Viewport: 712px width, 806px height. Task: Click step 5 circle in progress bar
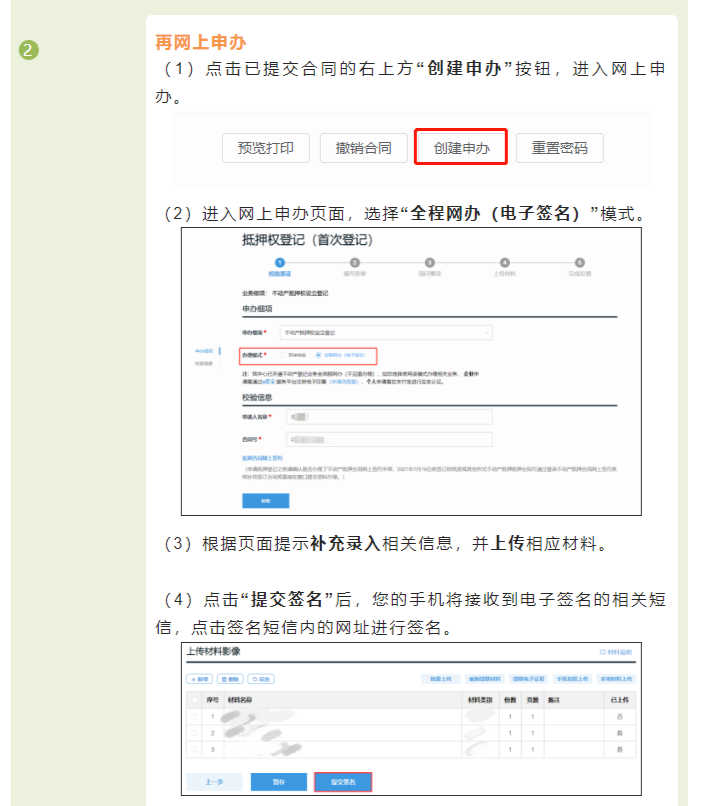pos(580,262)
